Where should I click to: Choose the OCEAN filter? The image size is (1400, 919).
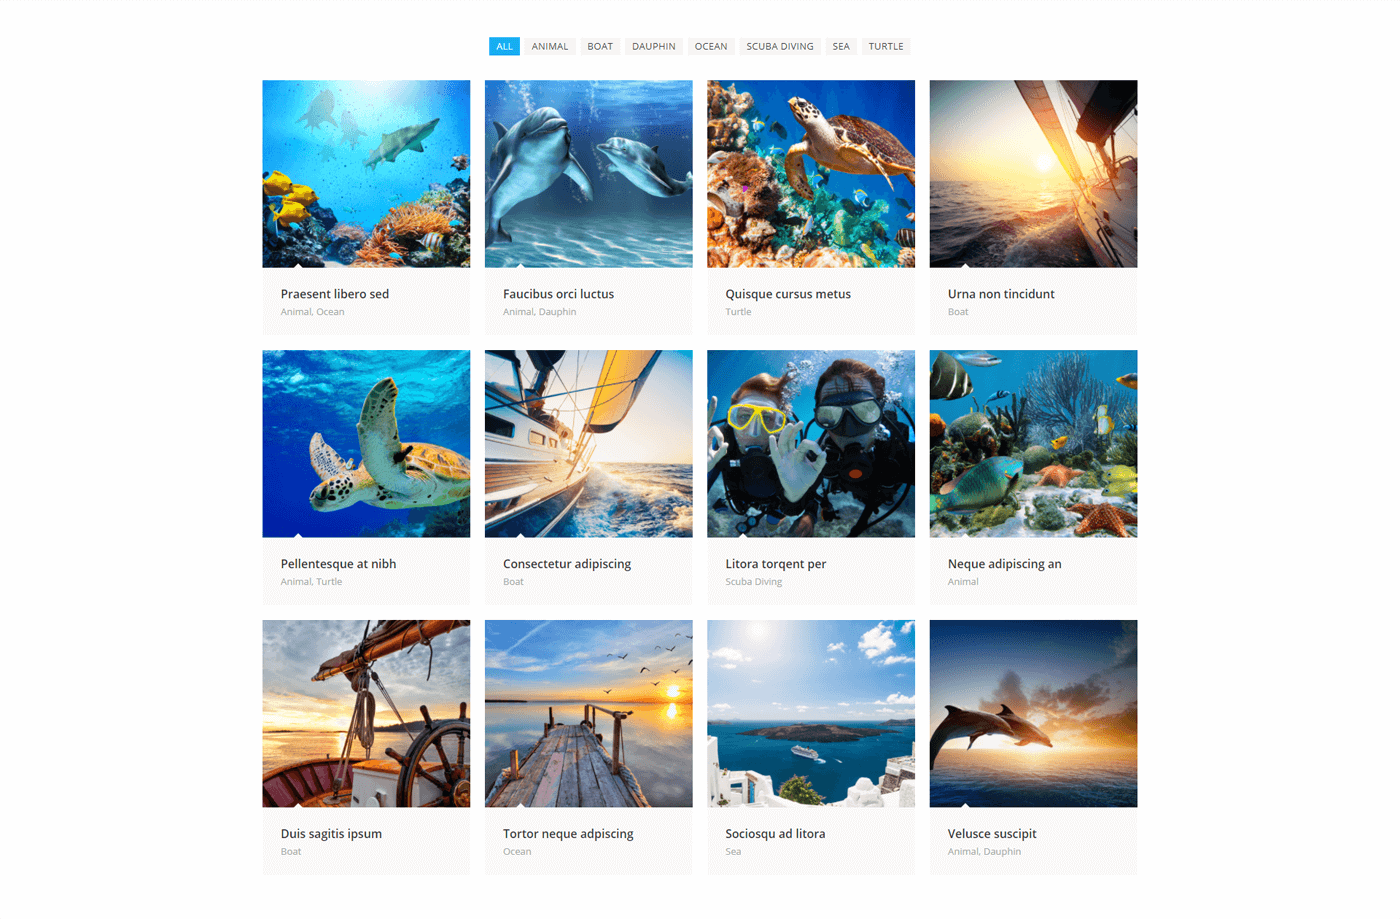(x=711, y=46)
